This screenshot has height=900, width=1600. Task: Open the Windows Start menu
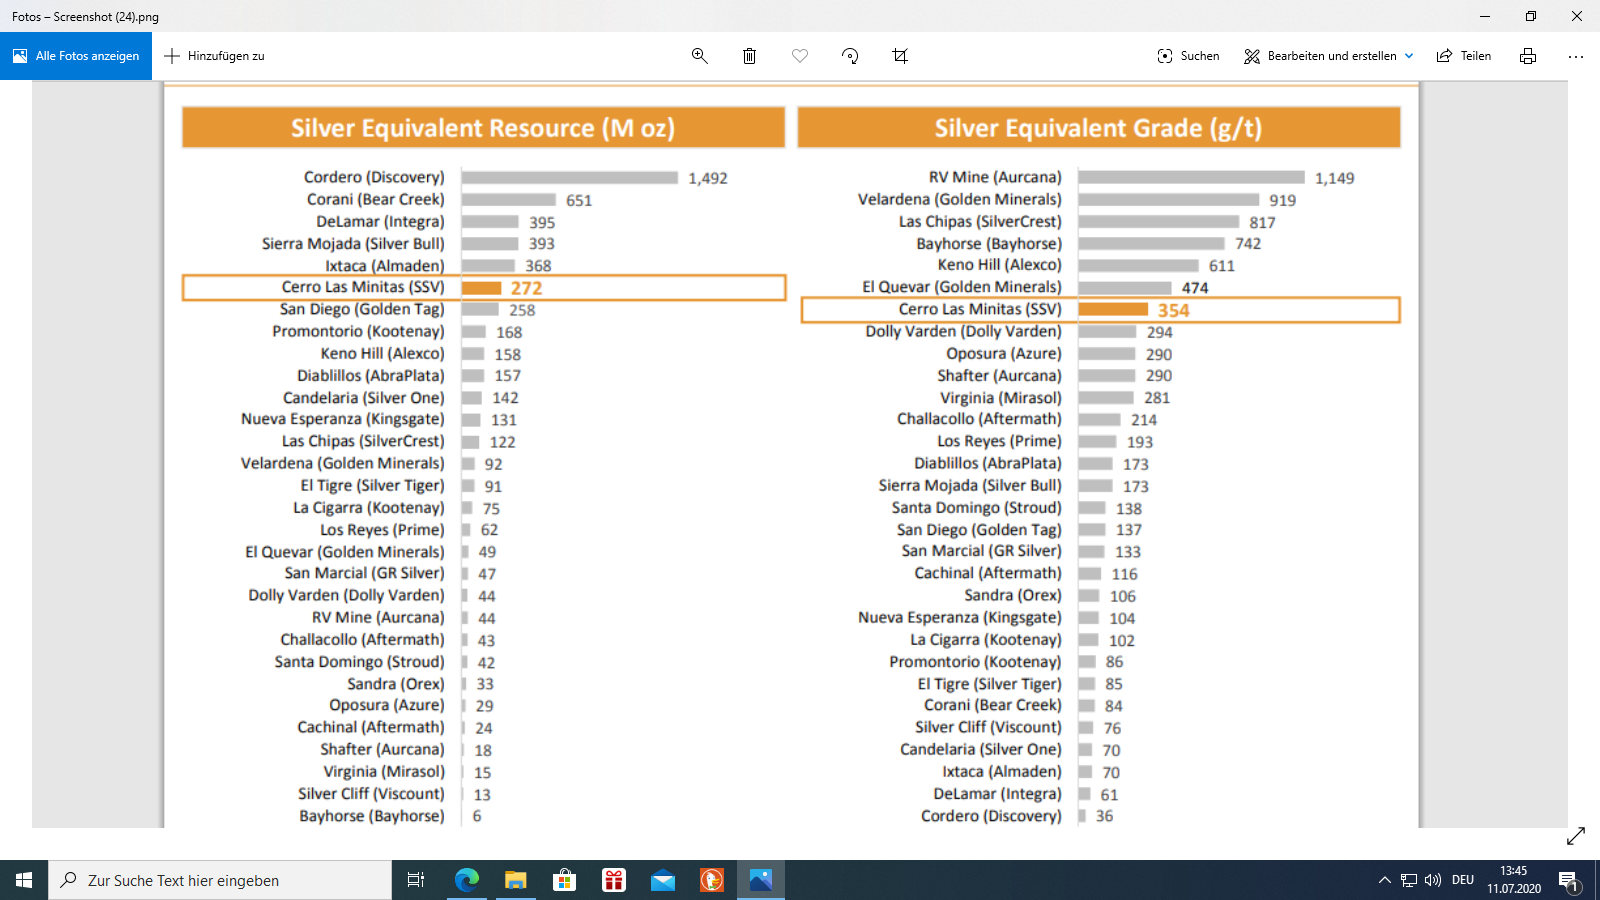[24, 880]
